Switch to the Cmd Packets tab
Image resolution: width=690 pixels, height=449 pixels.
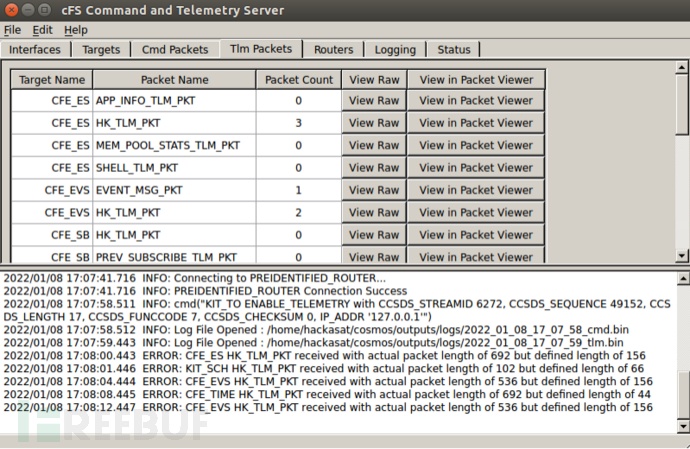[x=175, y=49]
